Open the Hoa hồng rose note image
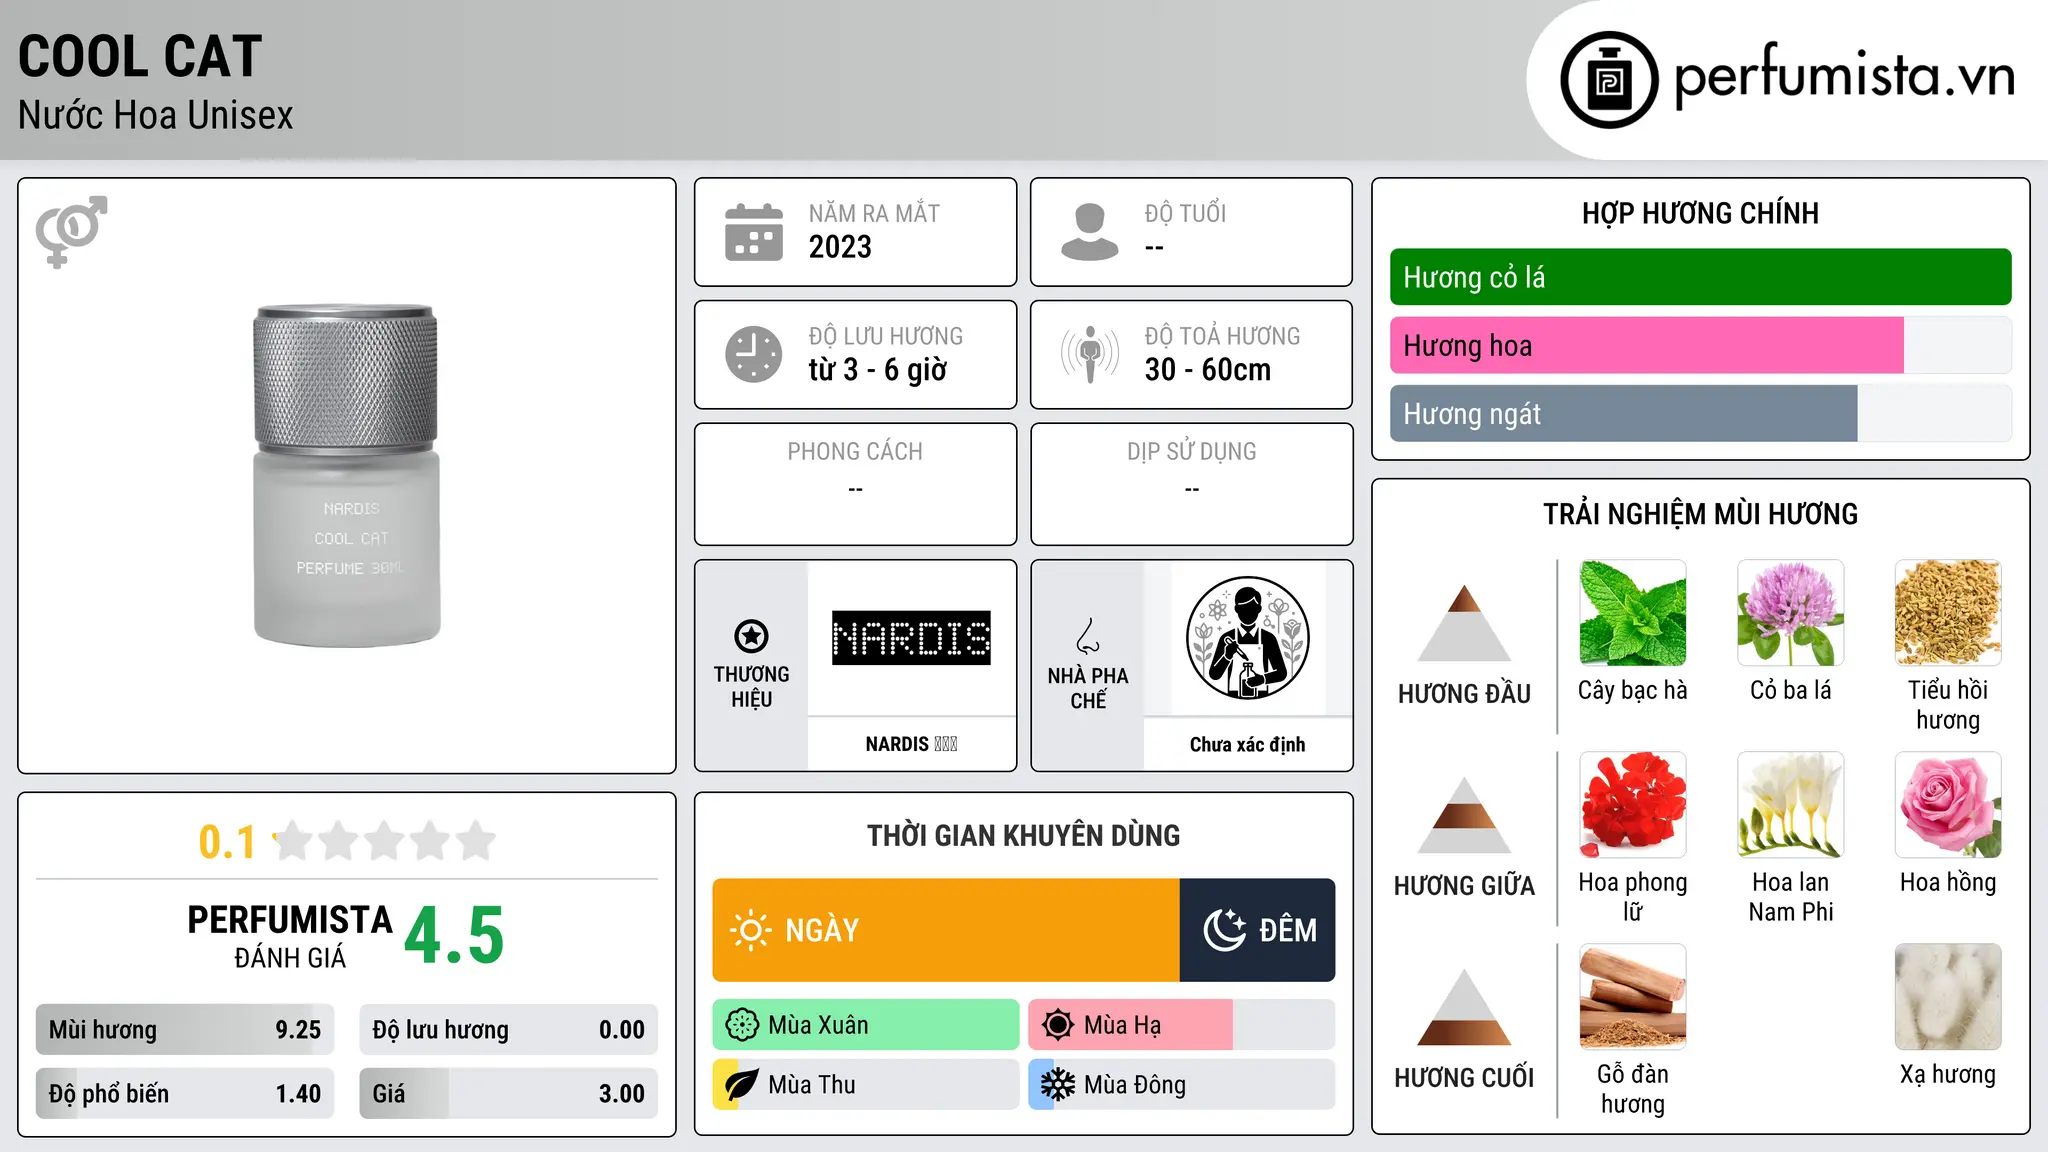This screenshot has height=1152, width=2048. [1948, 805]
